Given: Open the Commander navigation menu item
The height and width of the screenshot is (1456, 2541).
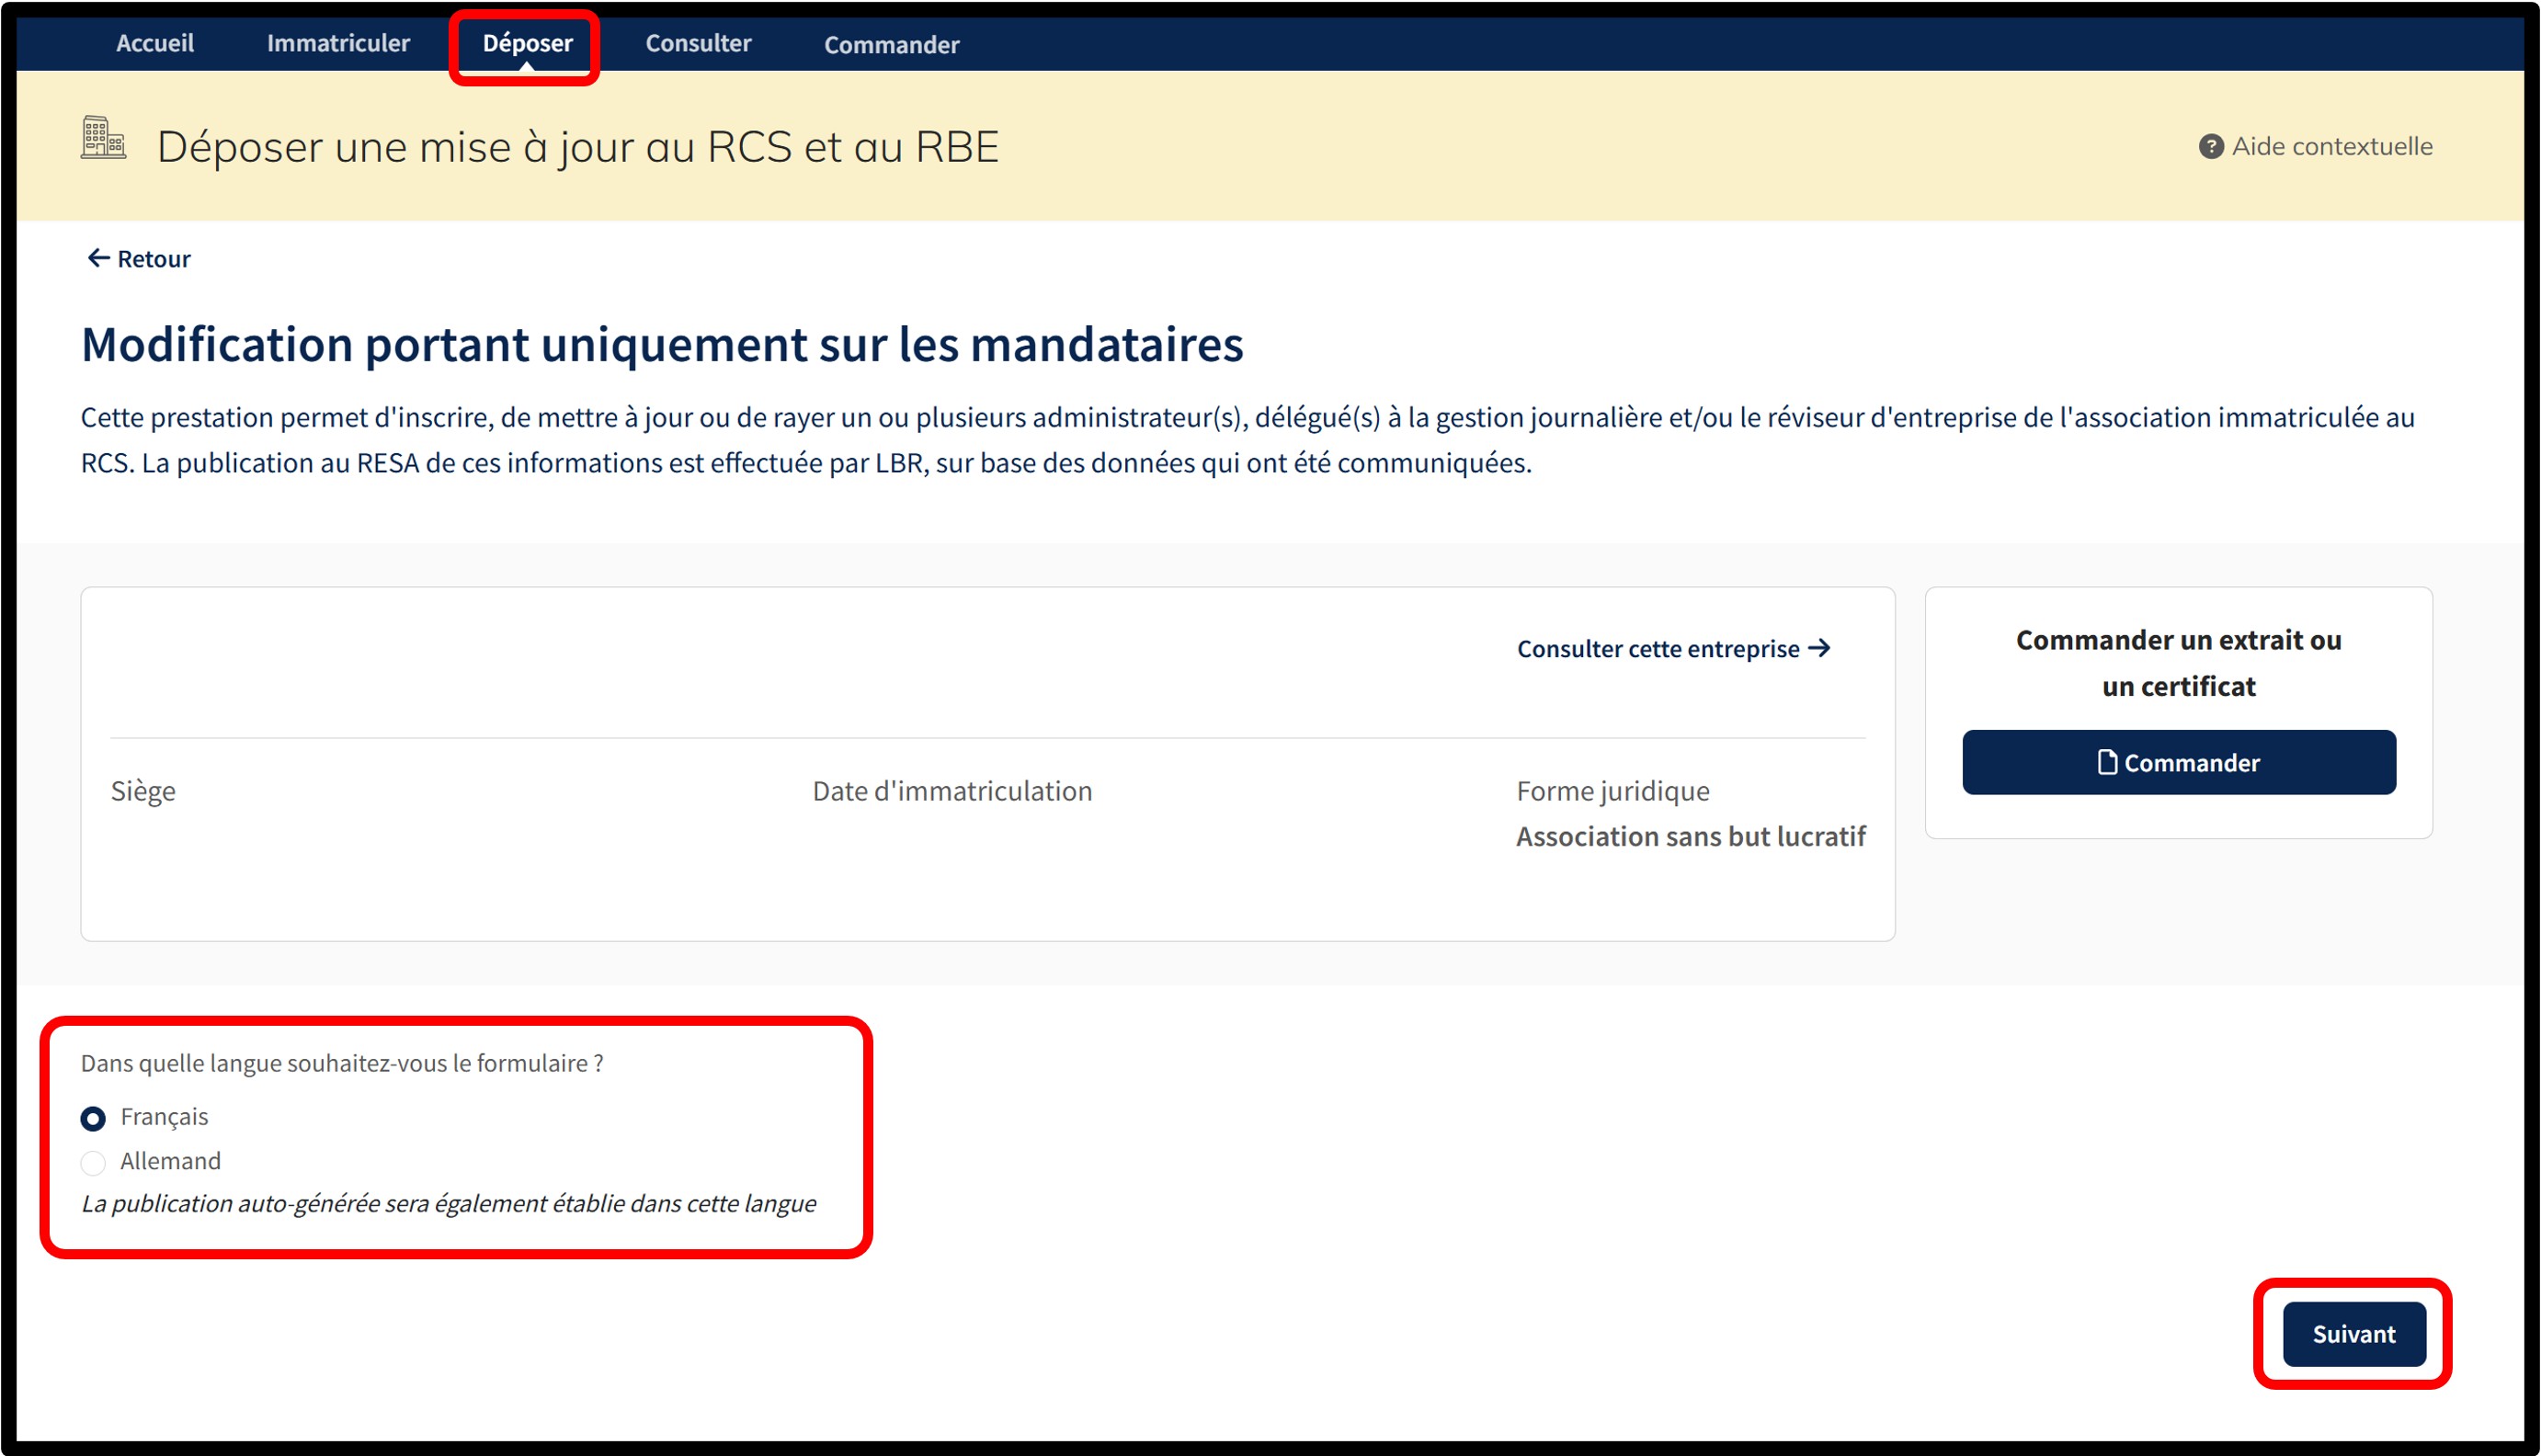Looking at the screenshot, I should (x=891, y=45).
